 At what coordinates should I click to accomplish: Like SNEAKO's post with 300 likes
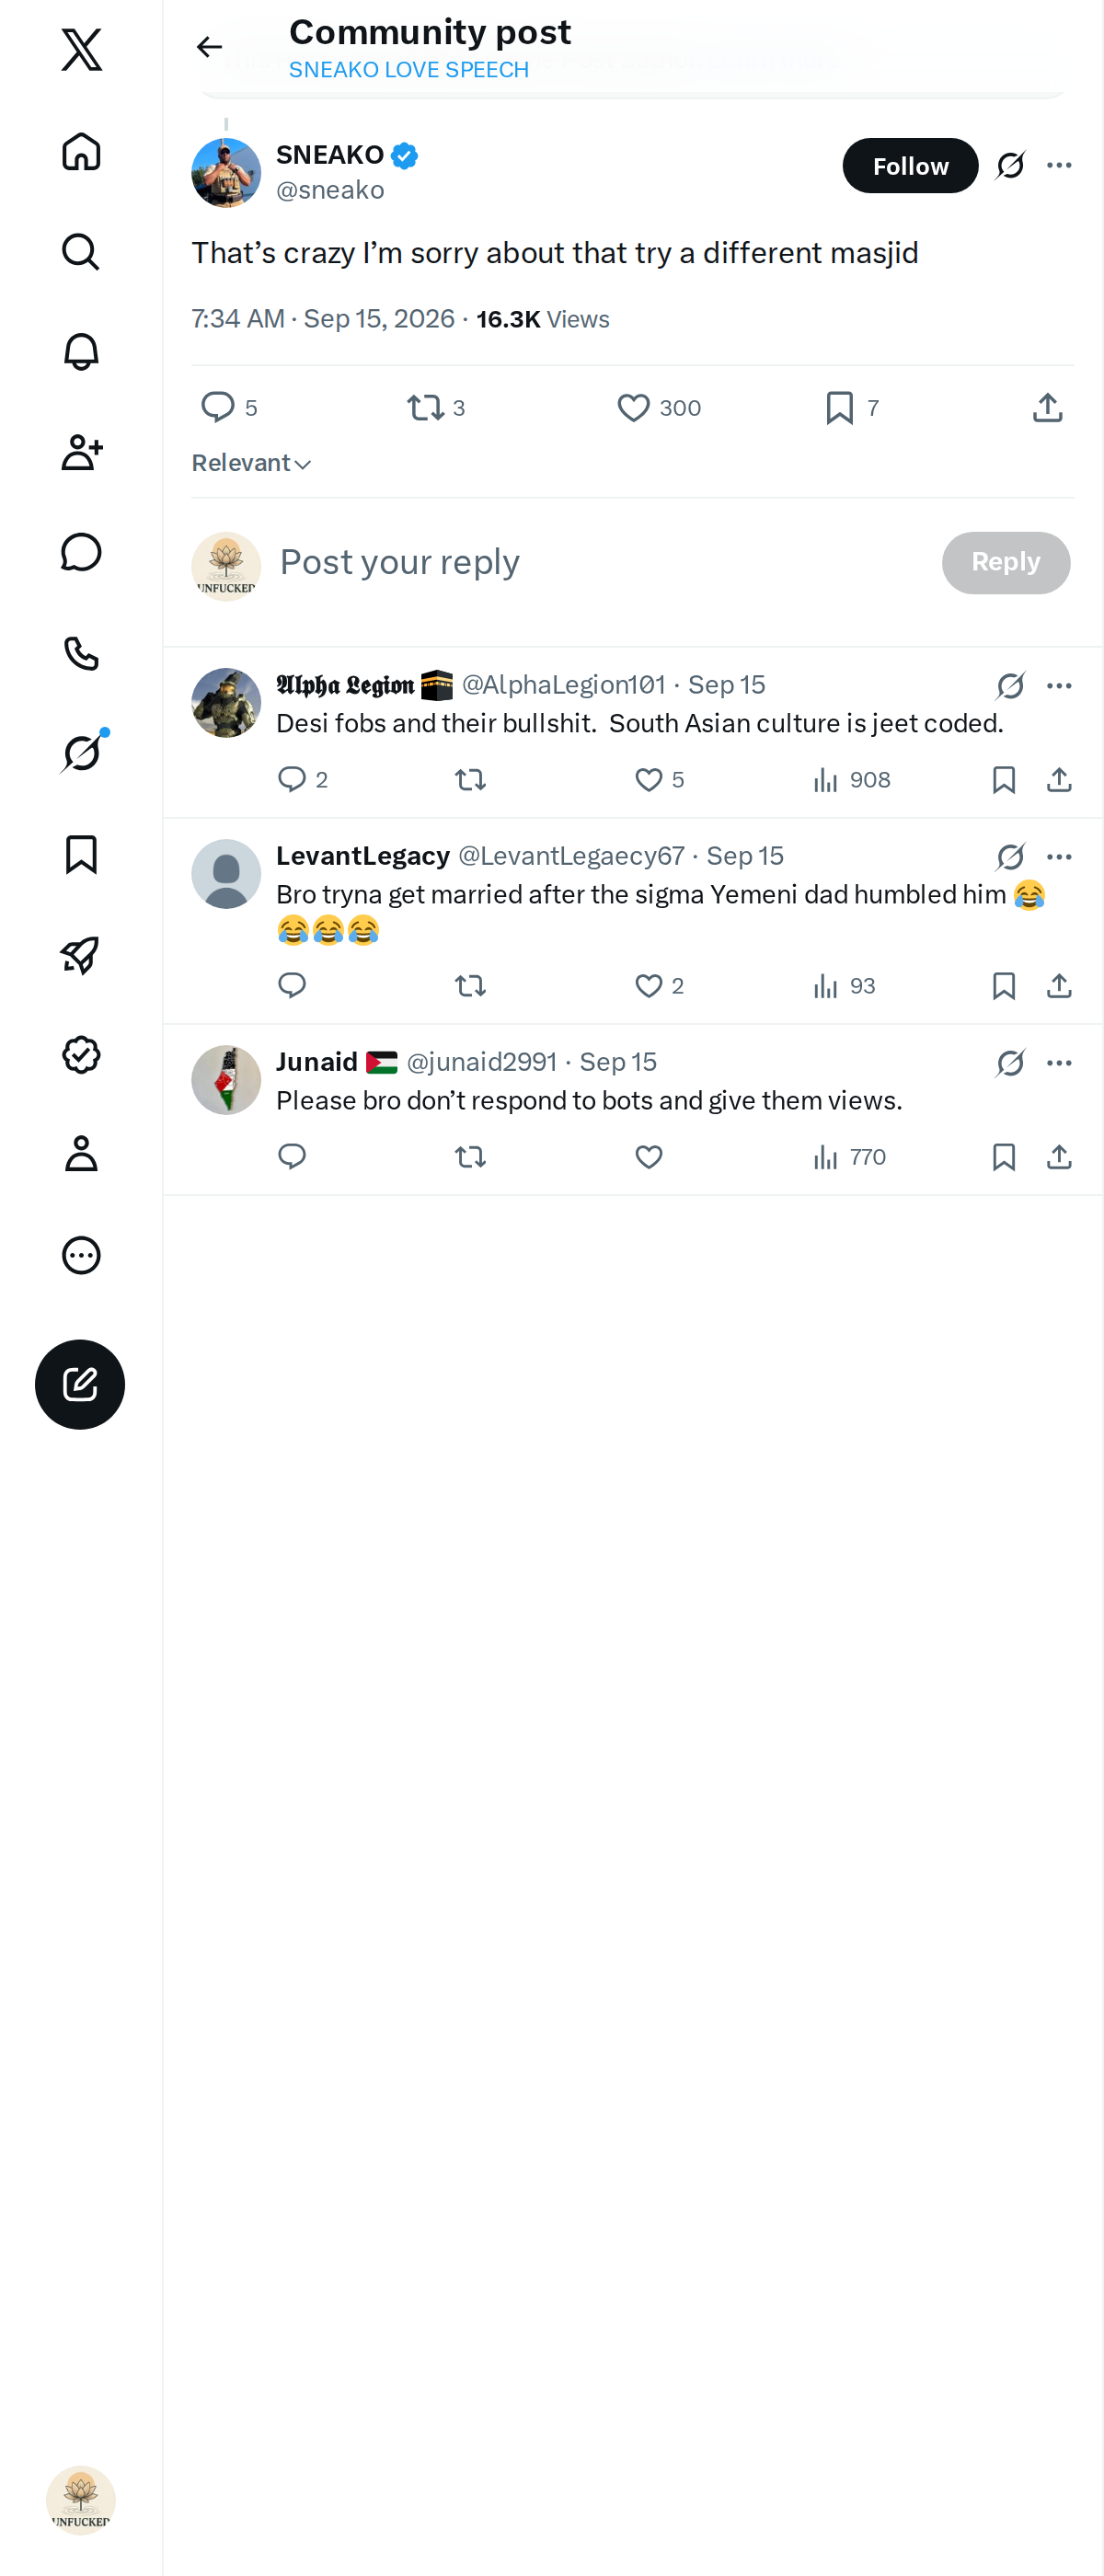point(658,407)
